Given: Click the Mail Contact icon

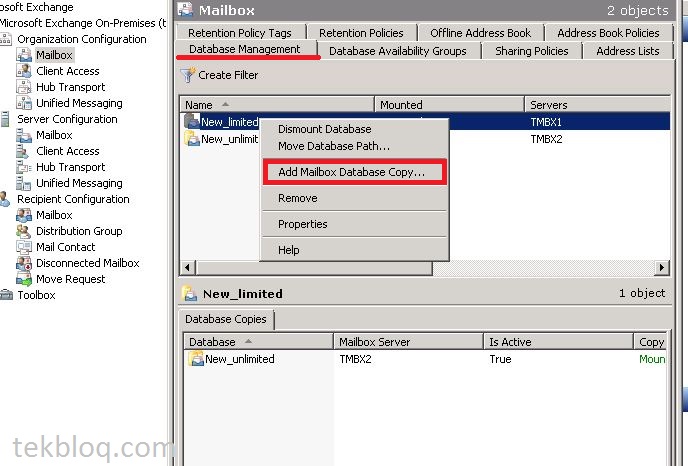Looking at the screenshot, I should pos(24,247).
